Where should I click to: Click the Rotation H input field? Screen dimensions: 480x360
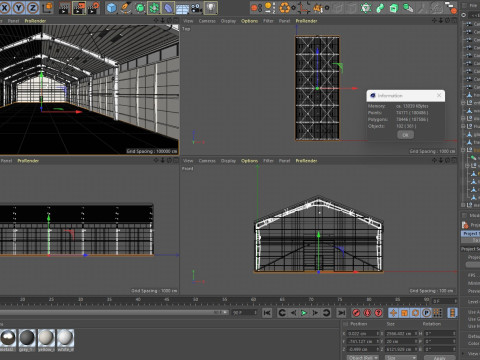click(x=440, y=333)
